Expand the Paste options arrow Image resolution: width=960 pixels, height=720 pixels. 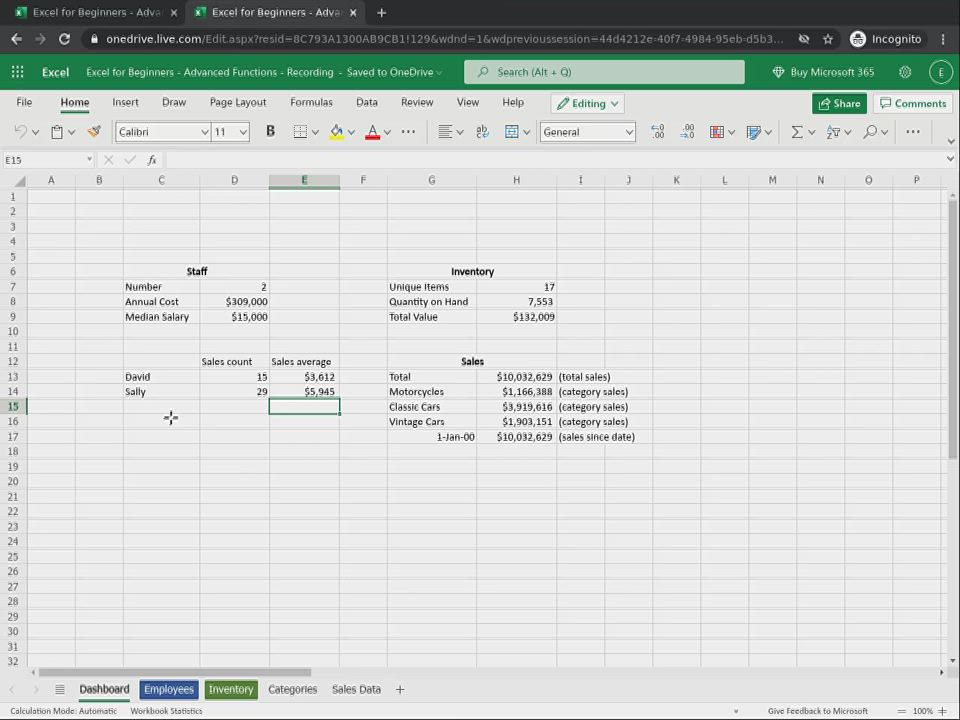(72, 132)
